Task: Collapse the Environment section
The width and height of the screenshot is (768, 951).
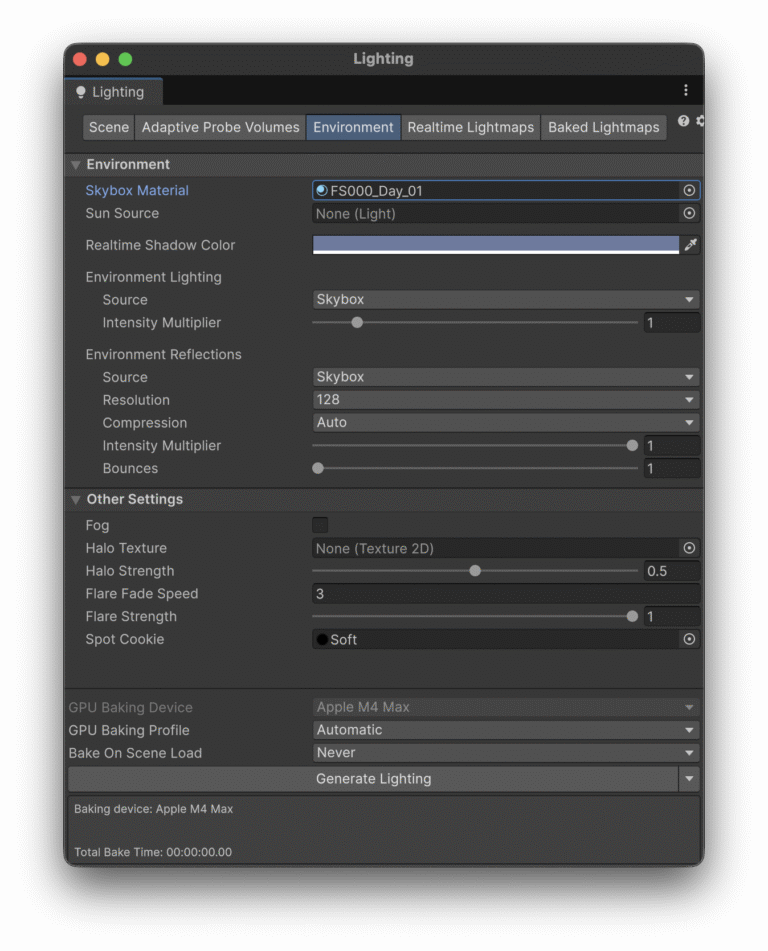Action: 75,164
